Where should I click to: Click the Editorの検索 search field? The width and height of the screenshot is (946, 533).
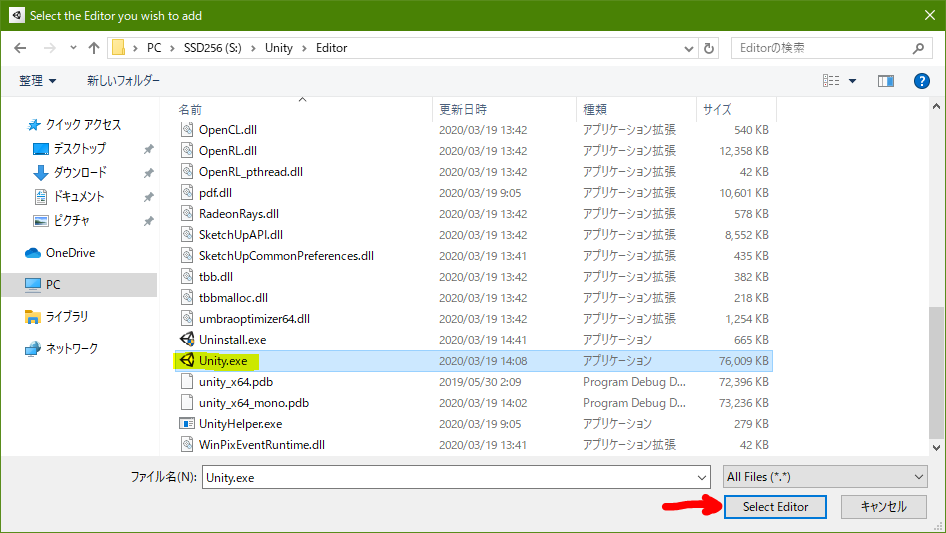click(821, 48)
